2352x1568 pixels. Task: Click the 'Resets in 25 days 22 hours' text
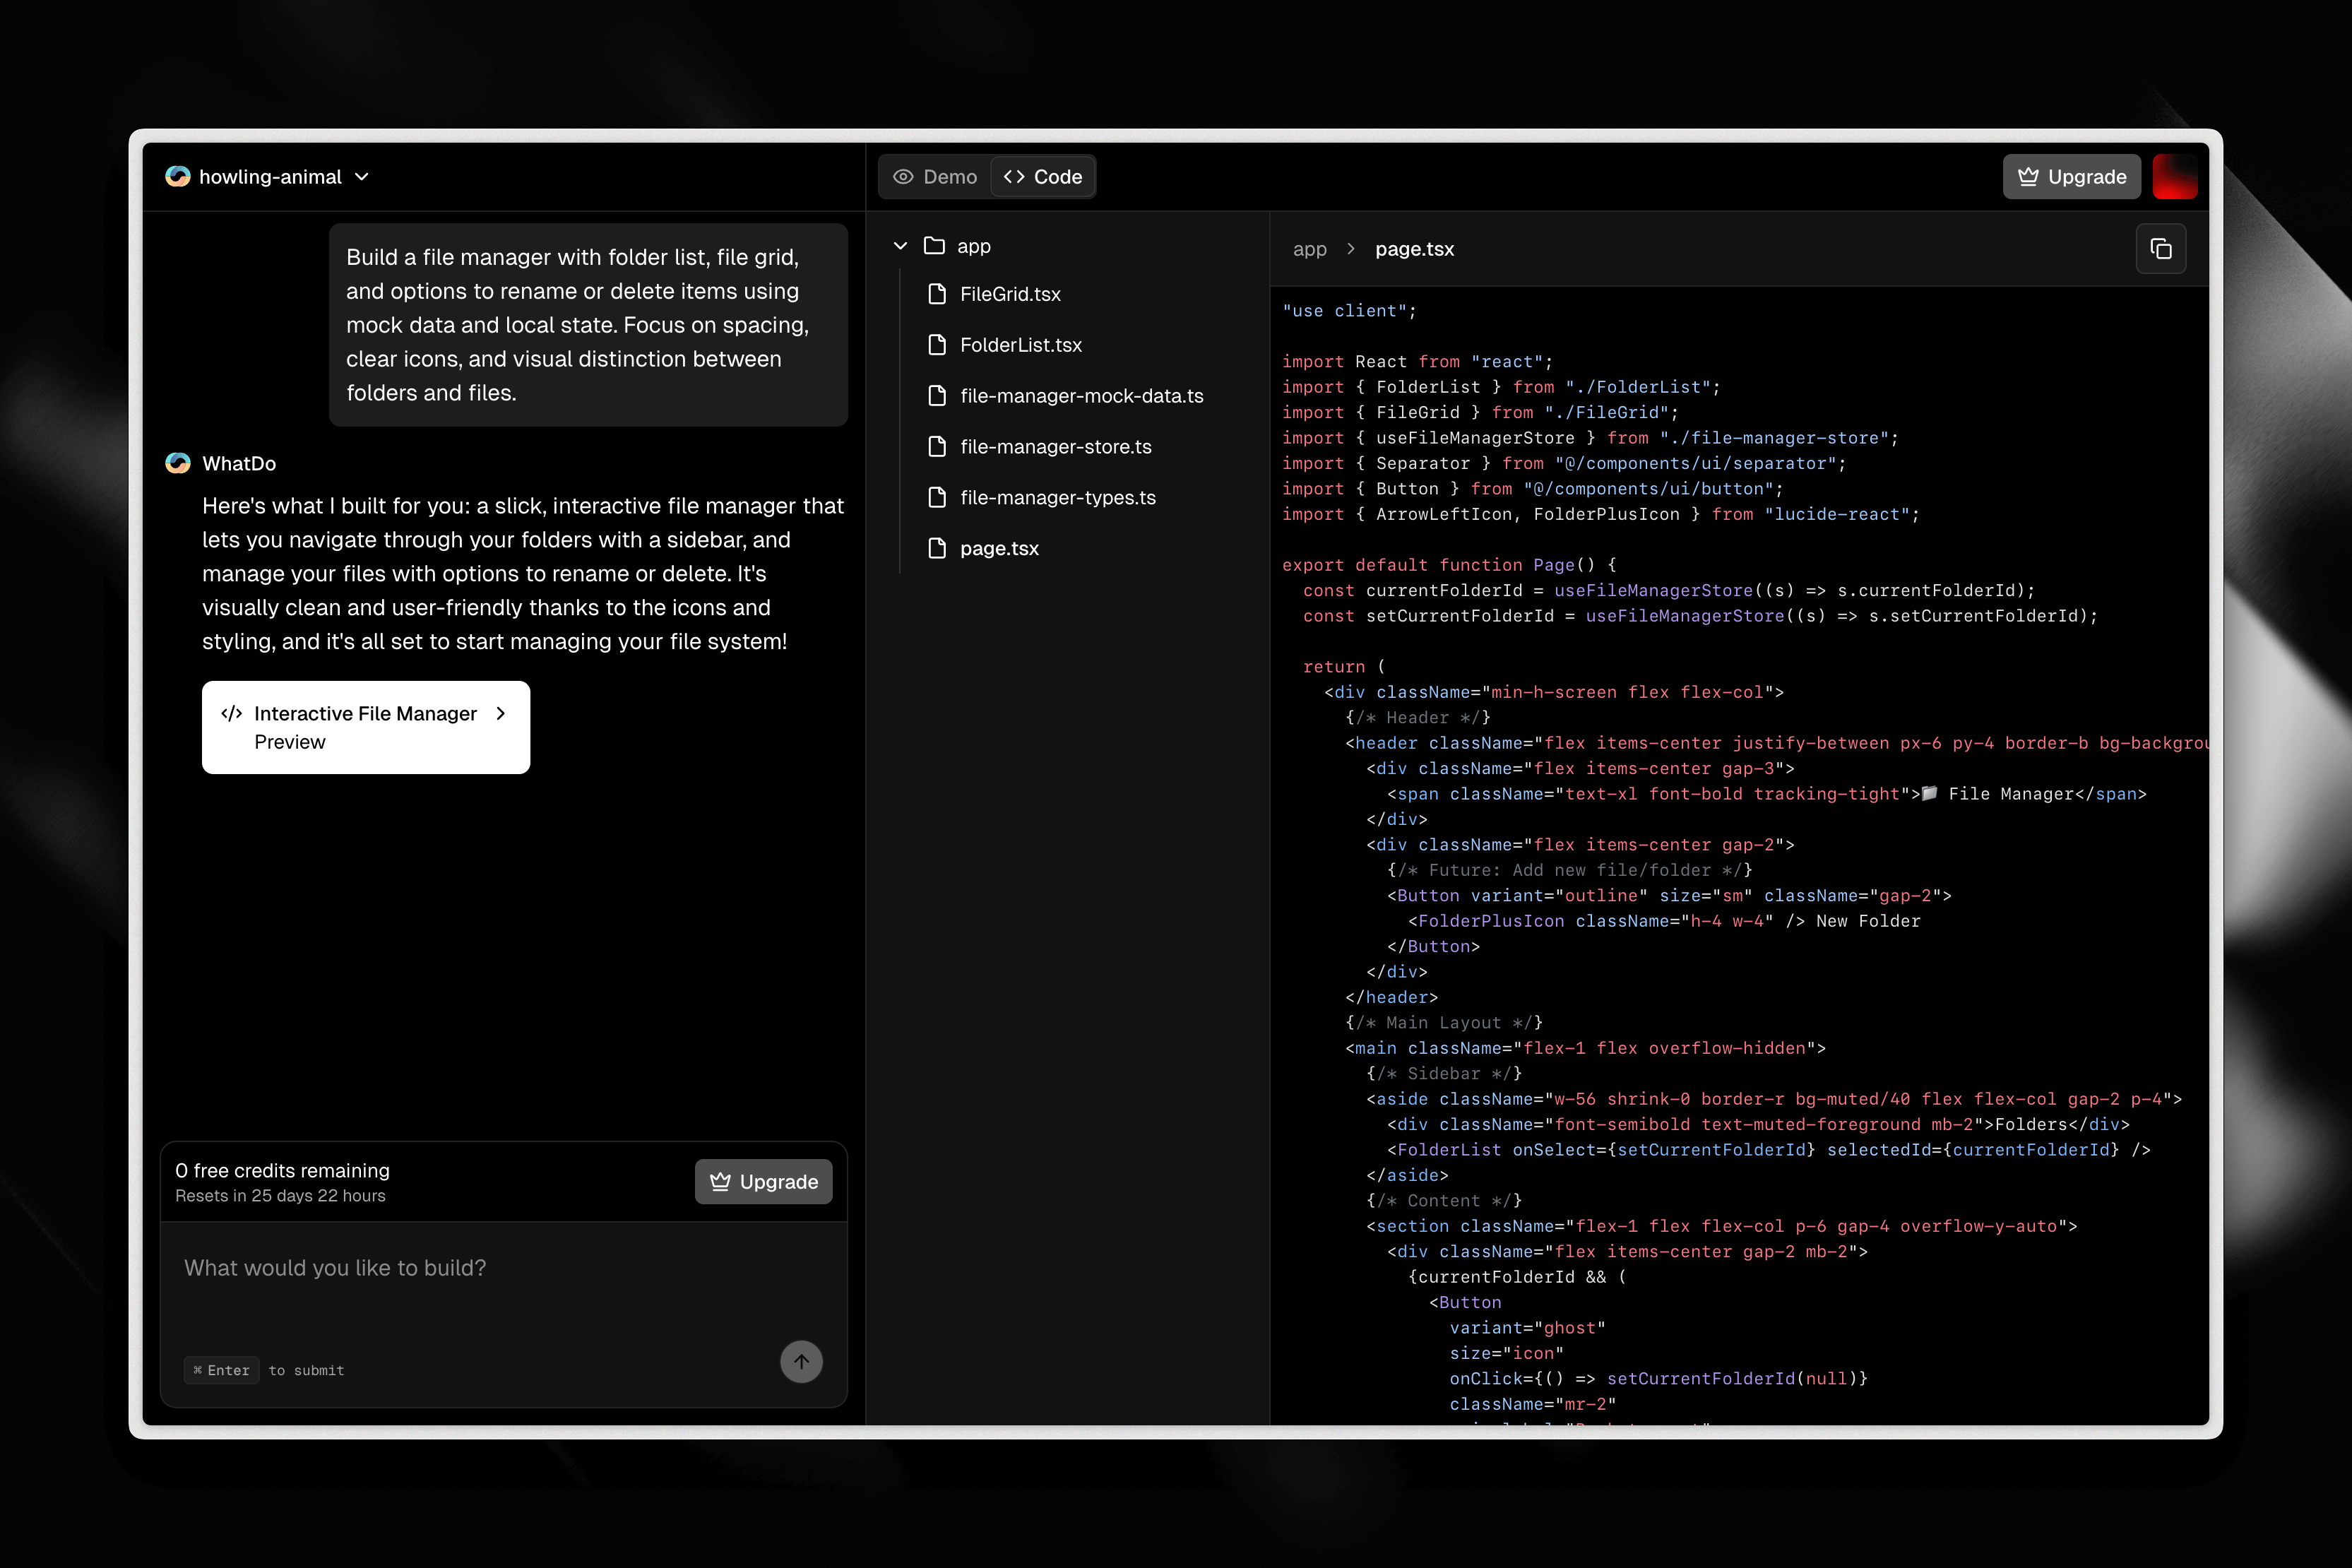coord(280,1196)
